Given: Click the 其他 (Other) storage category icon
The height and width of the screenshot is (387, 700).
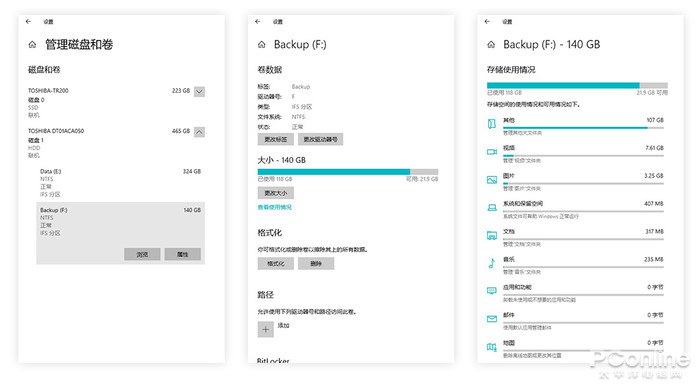Looking at the screenshot, I should (x=492, y=124).
